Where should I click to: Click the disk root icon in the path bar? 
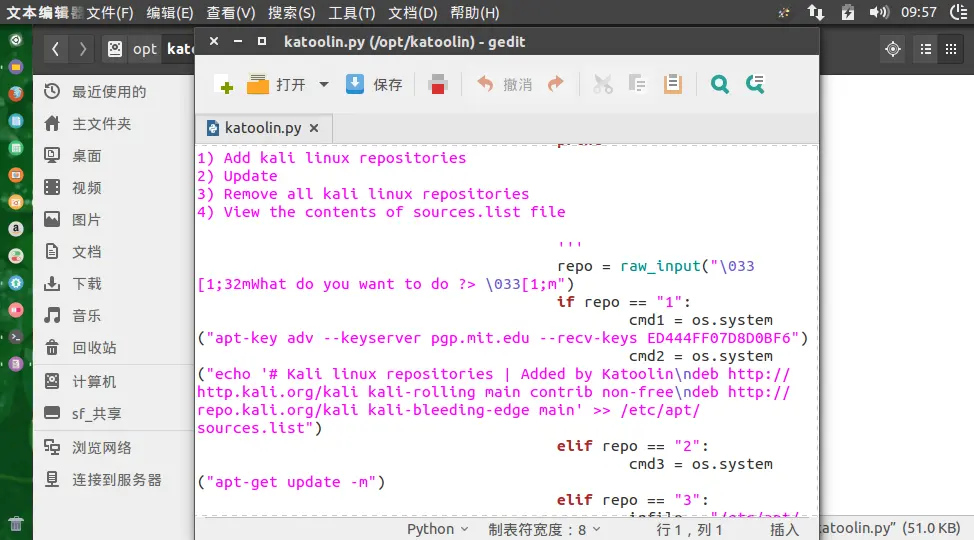pyautogui.click(x=115, y=49)
